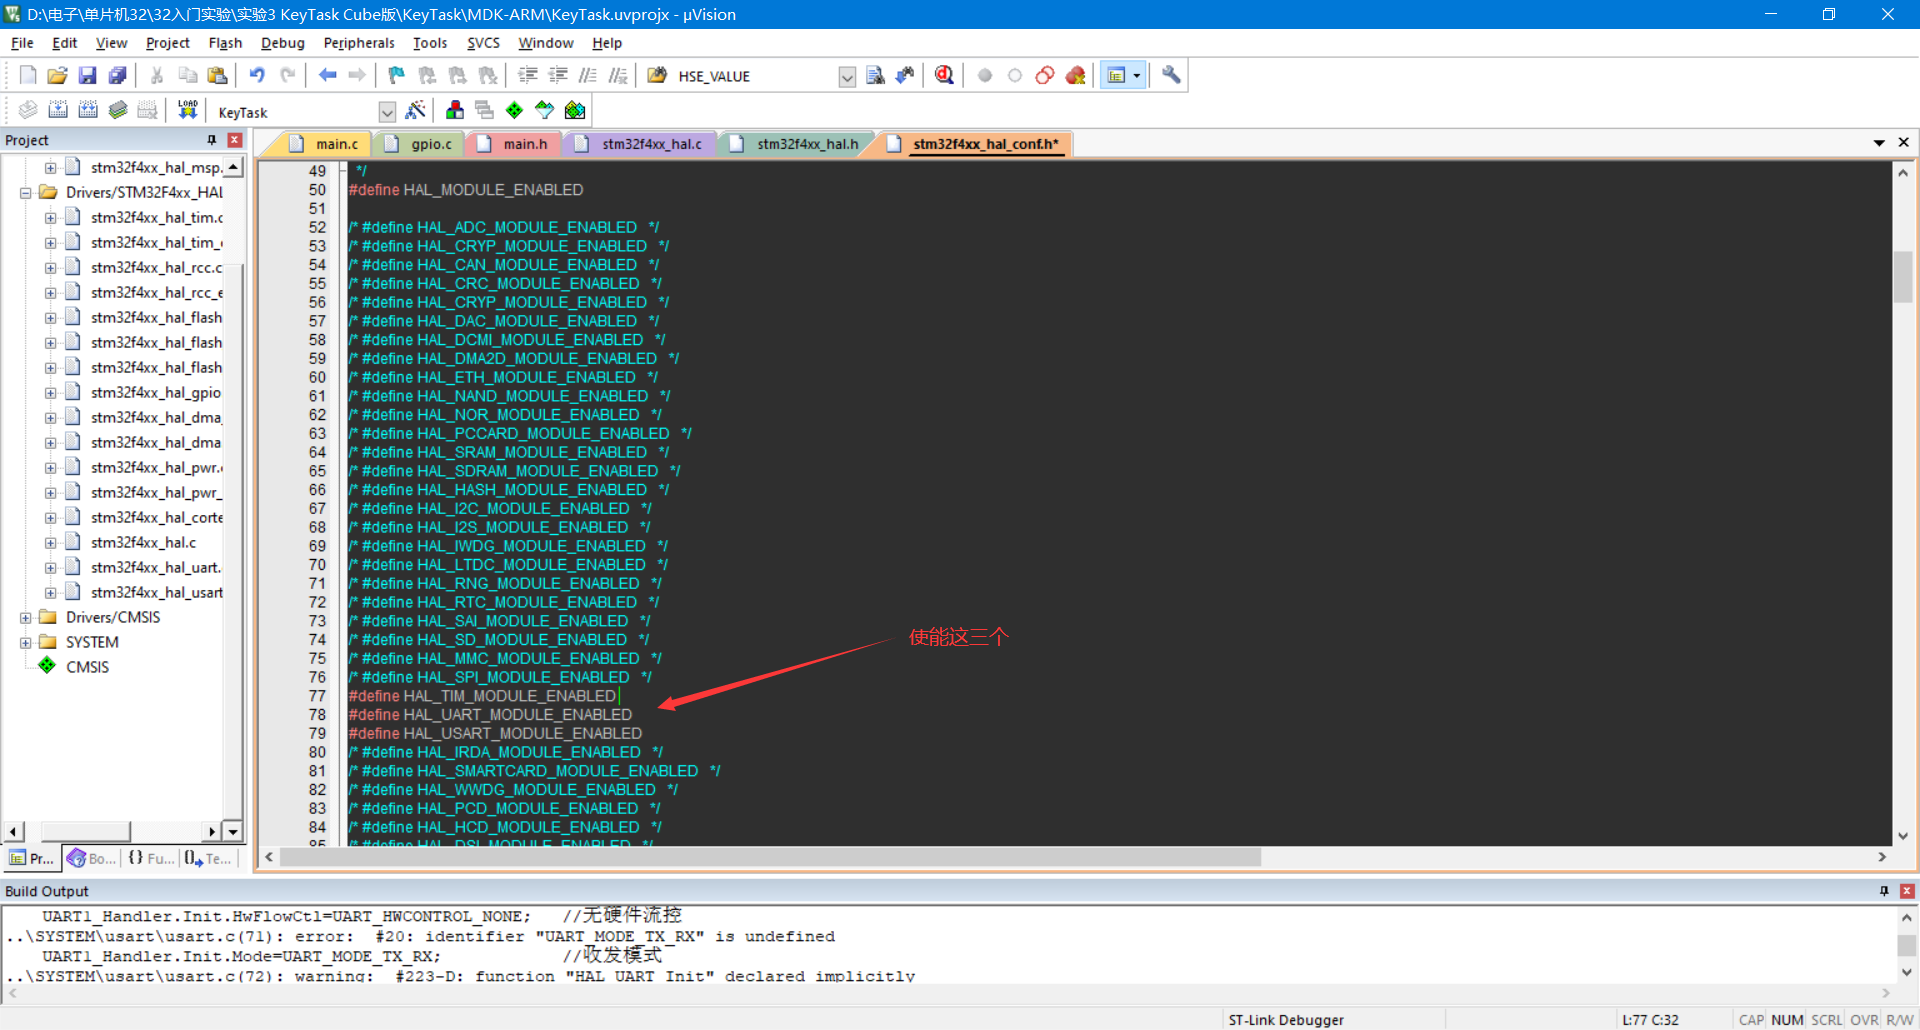Open the KeyTask target dropdown
Image resolution: width=1920 pixels, height=1030 pixels.
(387, 112)
